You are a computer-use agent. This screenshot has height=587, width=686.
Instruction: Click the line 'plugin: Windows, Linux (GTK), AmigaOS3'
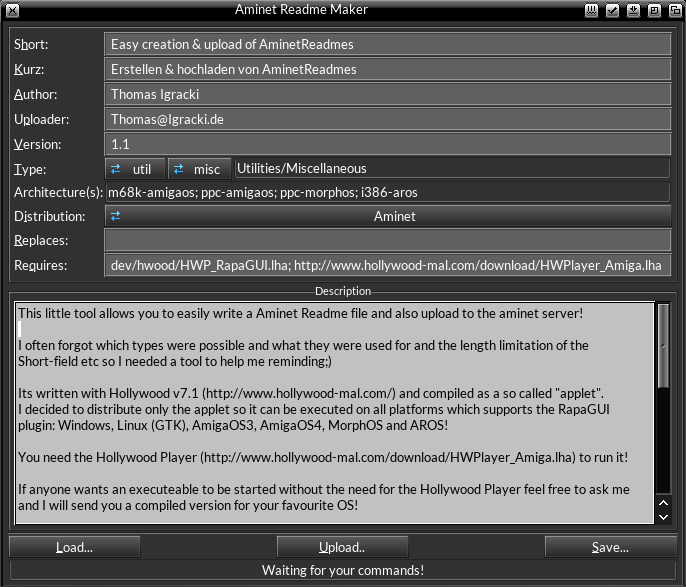pyautogui.click(x=233, y=425)
